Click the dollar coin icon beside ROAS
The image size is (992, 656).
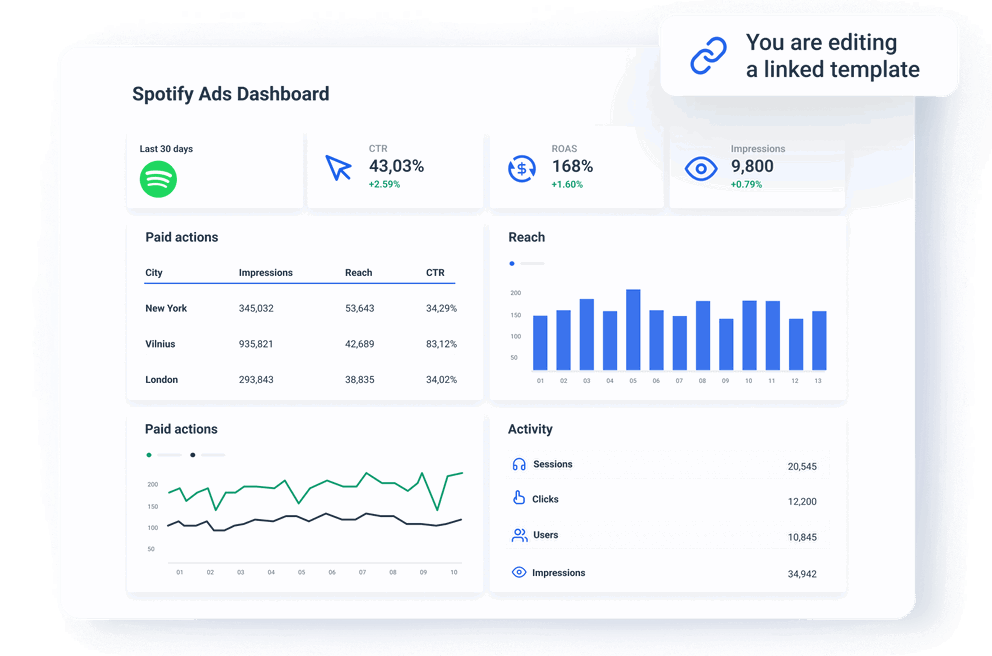[x=520, y=168]
